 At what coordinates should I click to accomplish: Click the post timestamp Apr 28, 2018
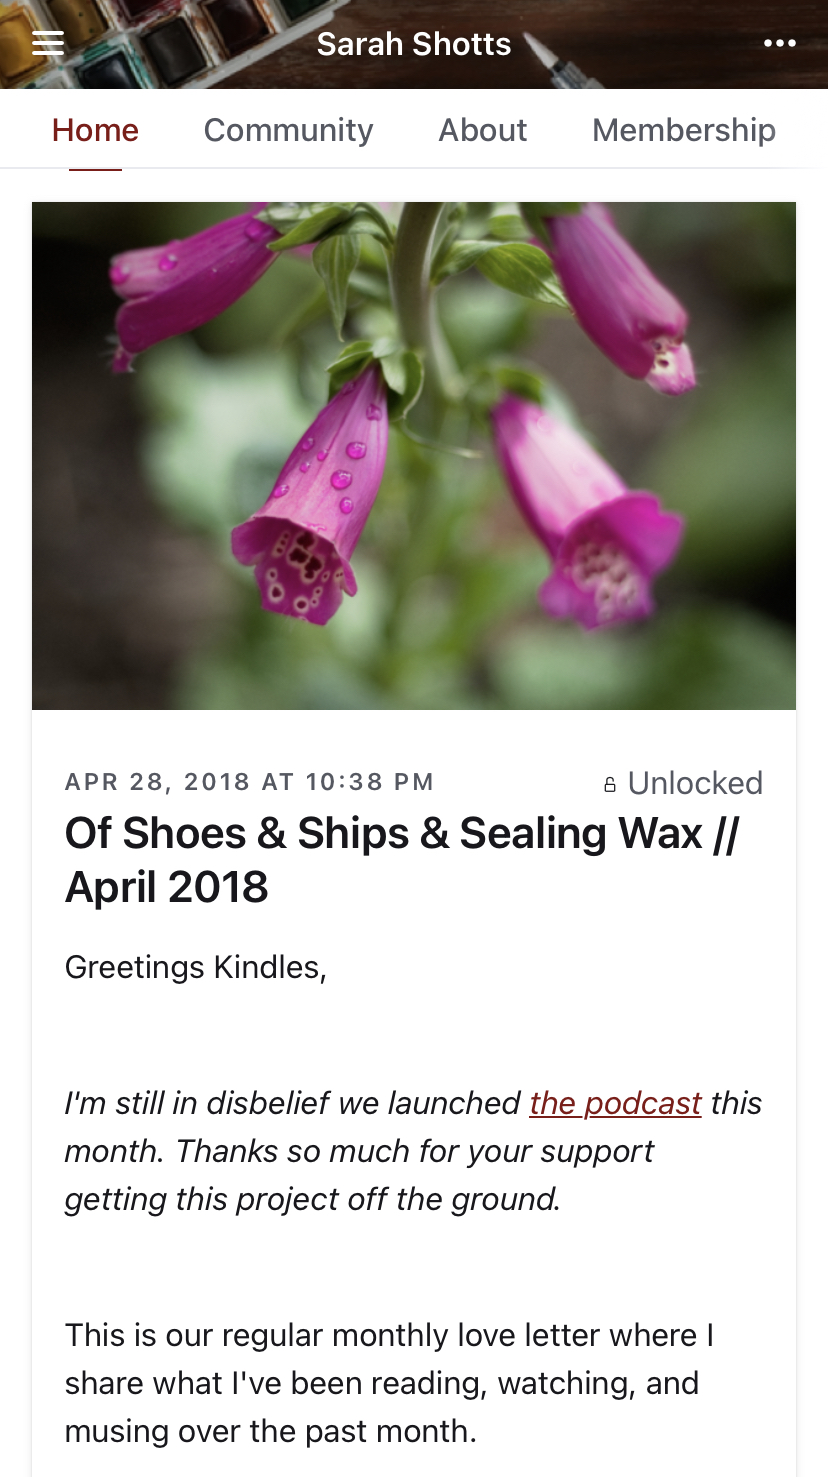[x=249, y=782]
